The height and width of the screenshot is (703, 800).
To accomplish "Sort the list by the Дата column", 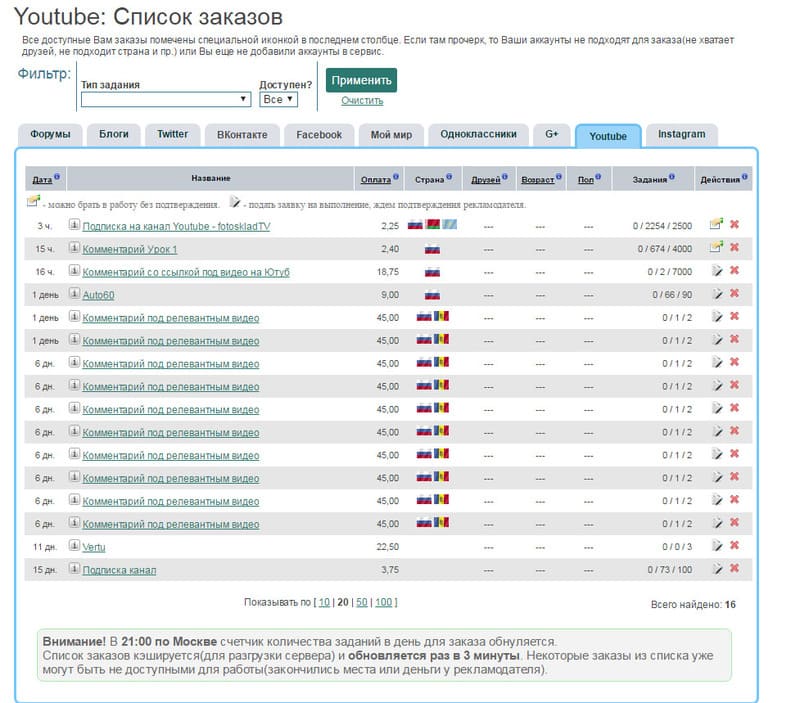I will [41, 180].
